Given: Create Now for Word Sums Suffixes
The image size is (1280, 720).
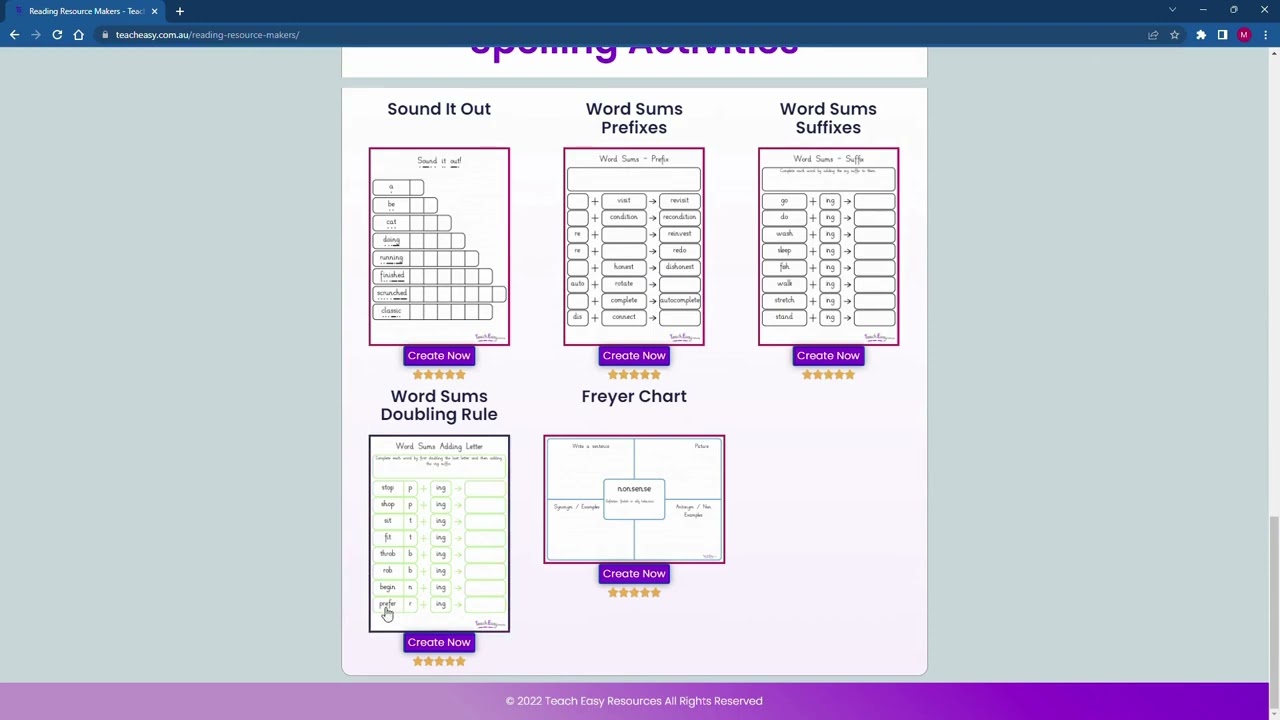Looking at the screenshot, I should (x=828, y=356).
